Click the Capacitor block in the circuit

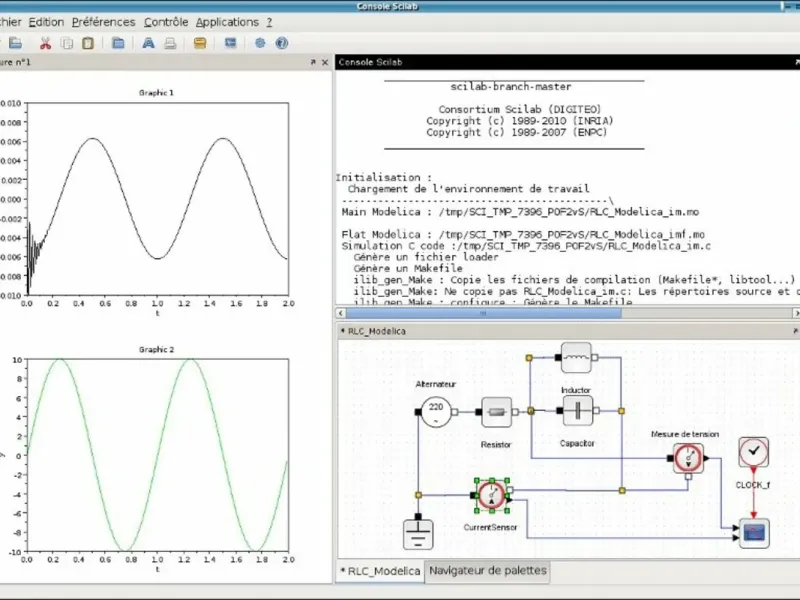pos(578,411)
